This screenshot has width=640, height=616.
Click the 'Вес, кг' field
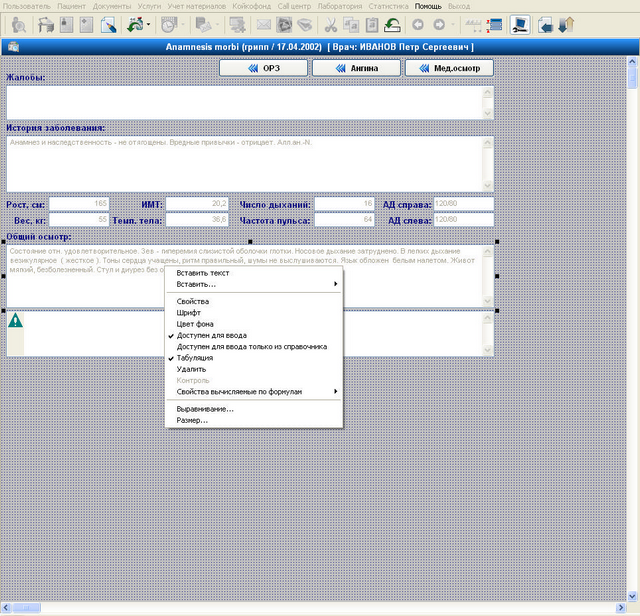[x=79, y=220]
